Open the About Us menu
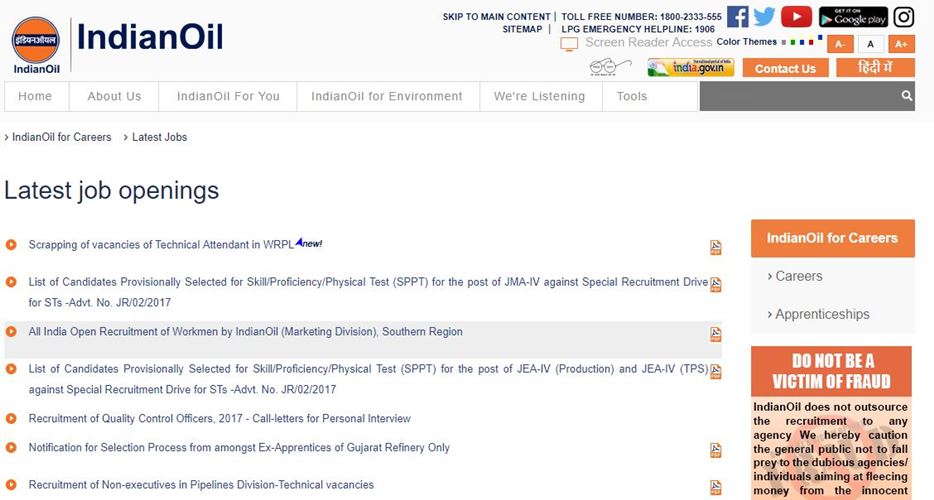 coord(114,96)
